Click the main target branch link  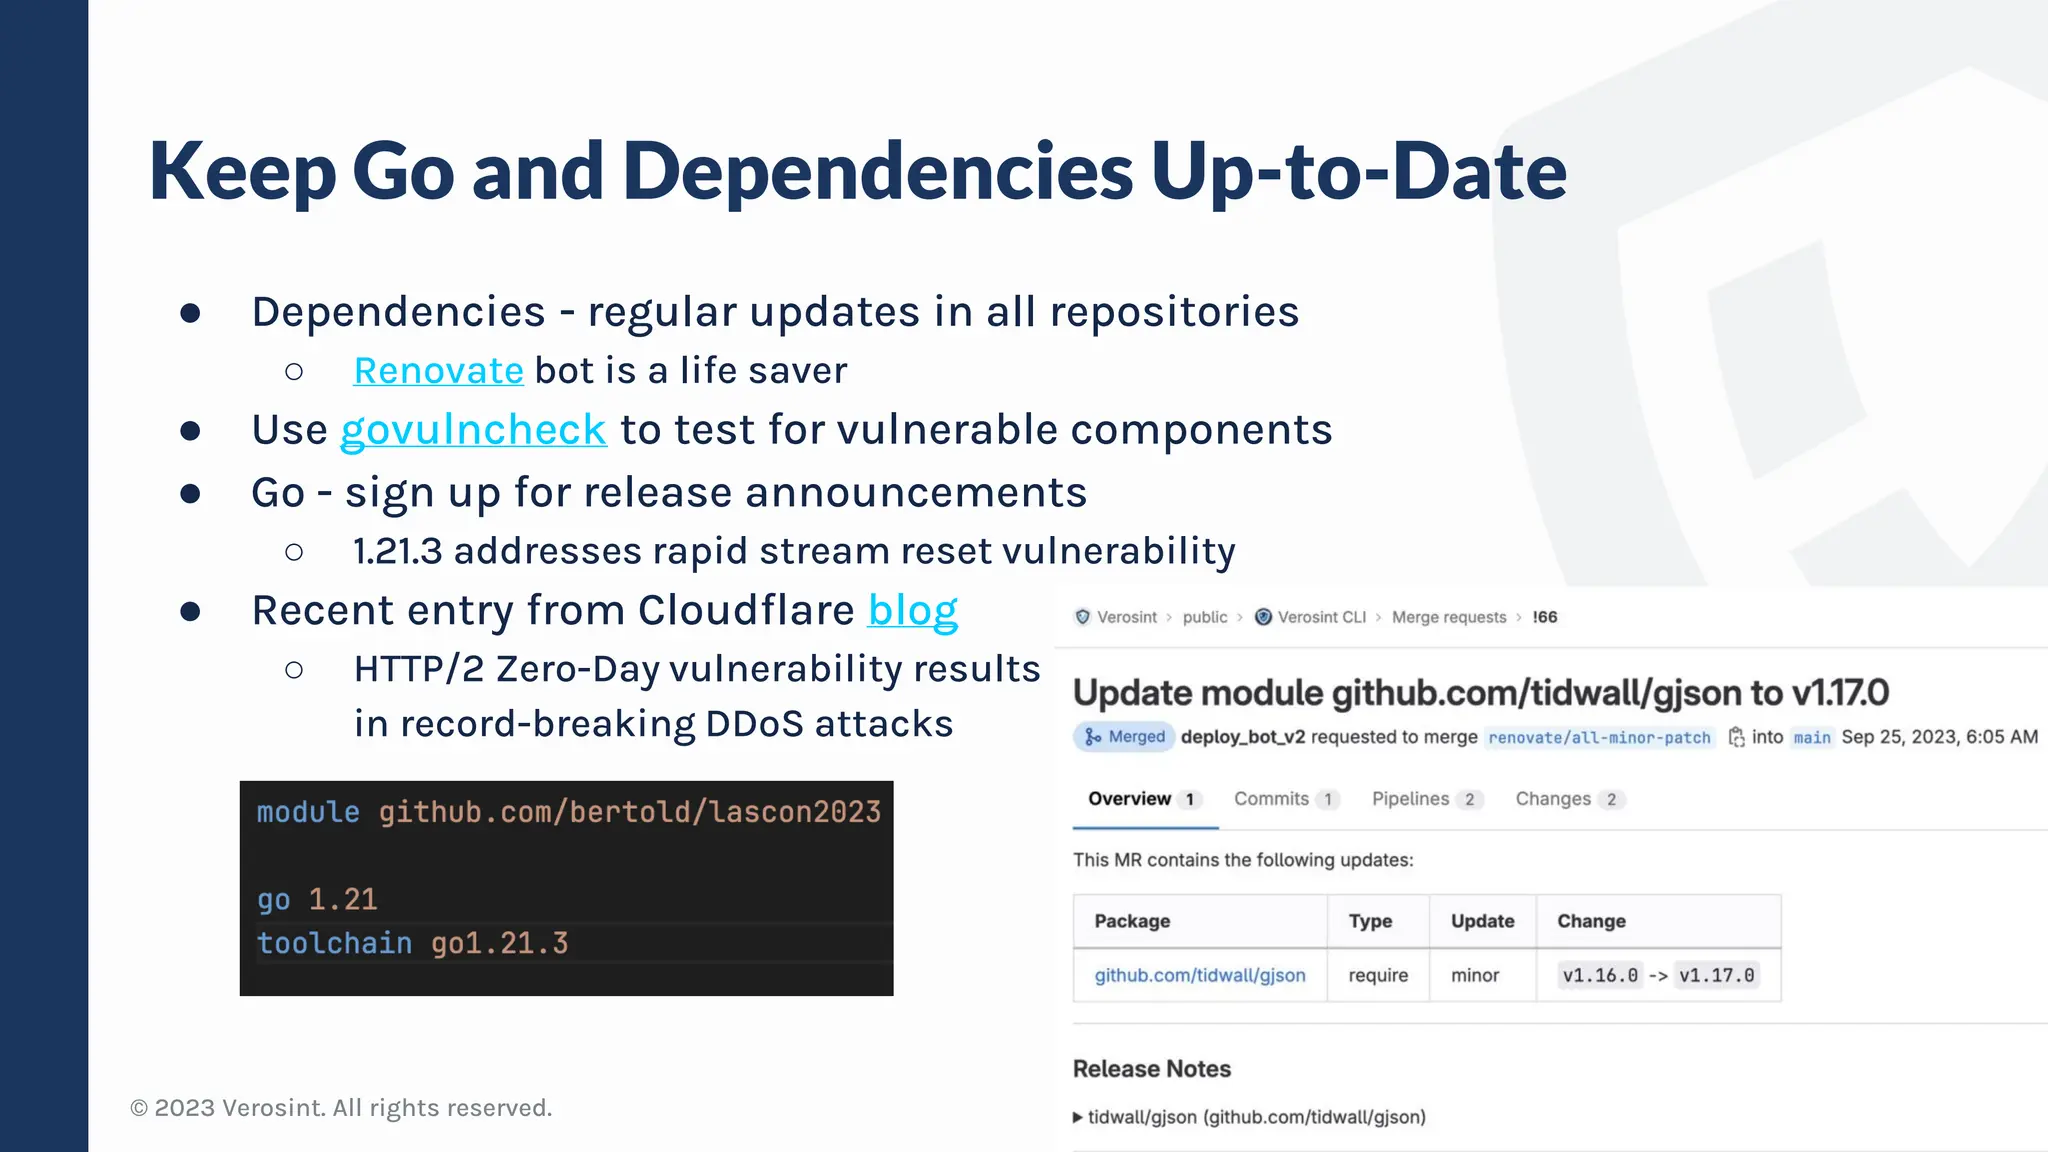point(1811,738)
